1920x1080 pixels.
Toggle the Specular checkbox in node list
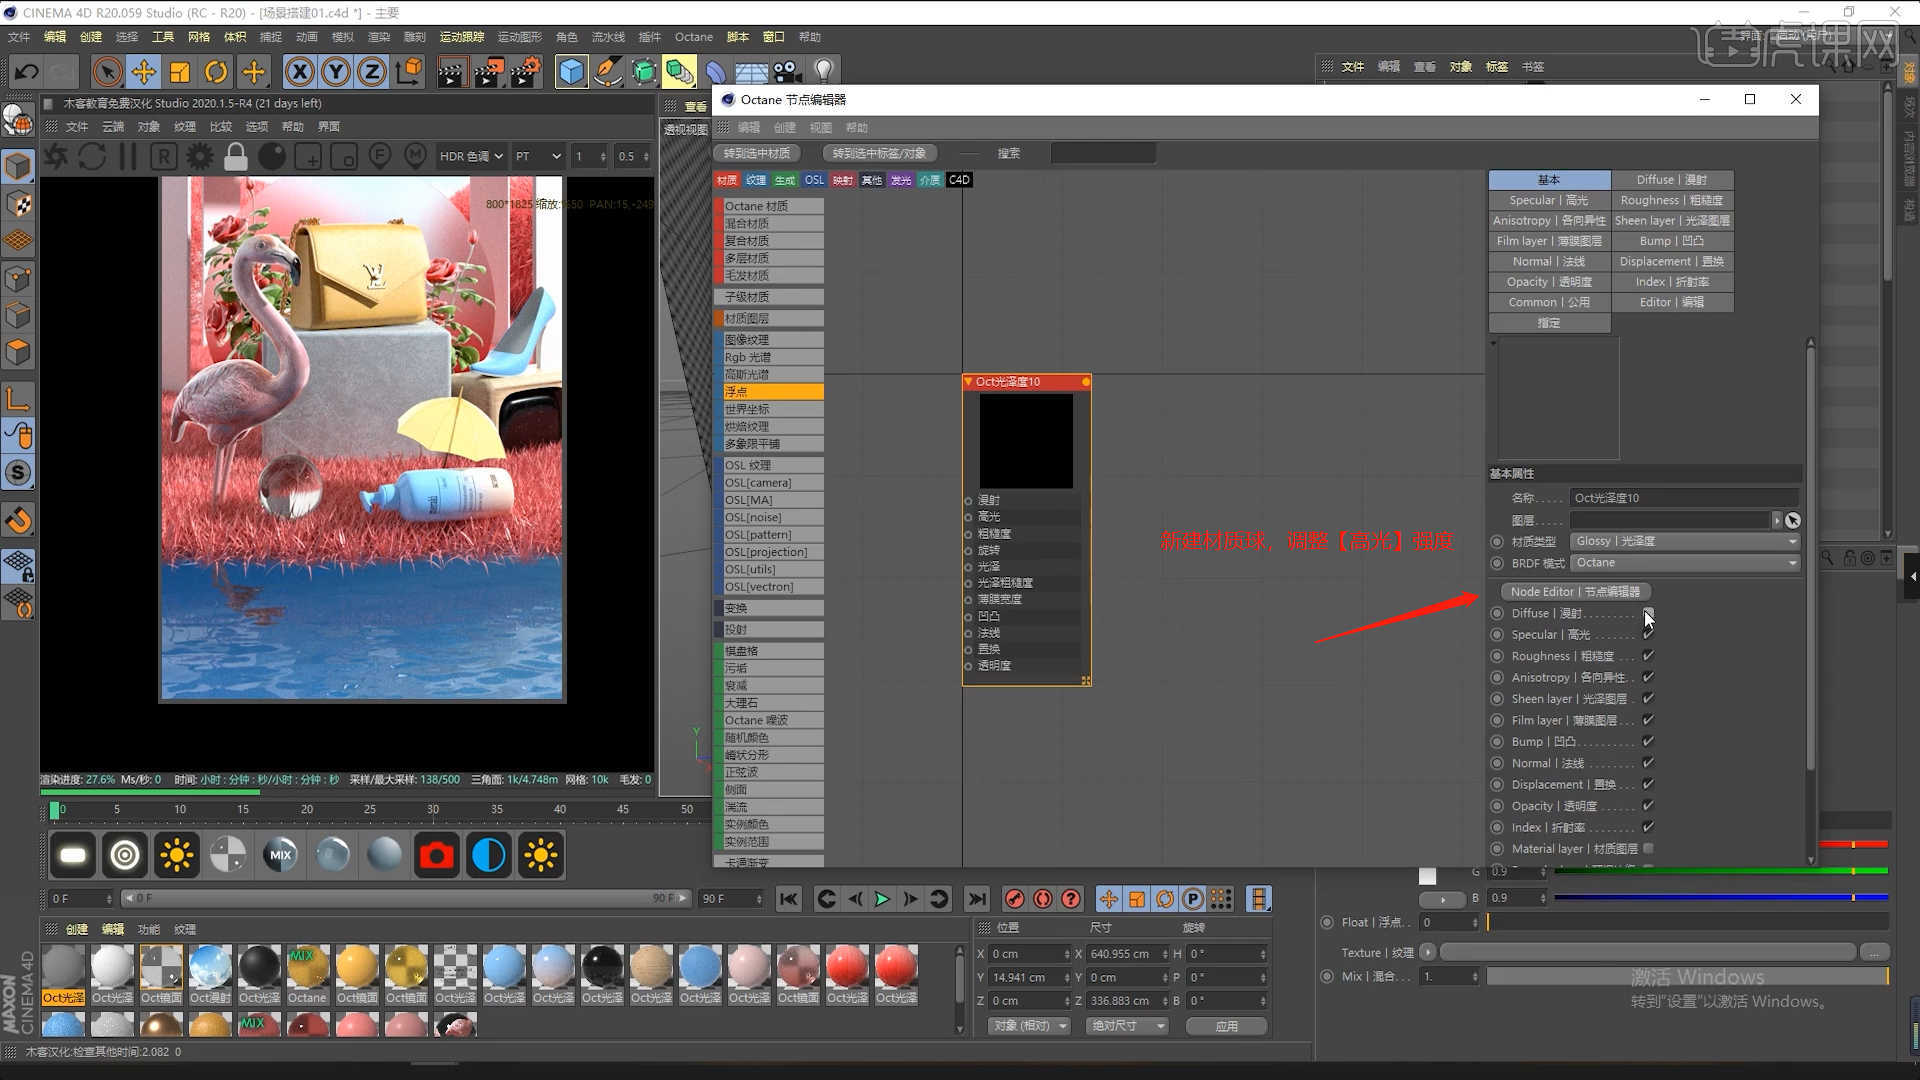1648,635
